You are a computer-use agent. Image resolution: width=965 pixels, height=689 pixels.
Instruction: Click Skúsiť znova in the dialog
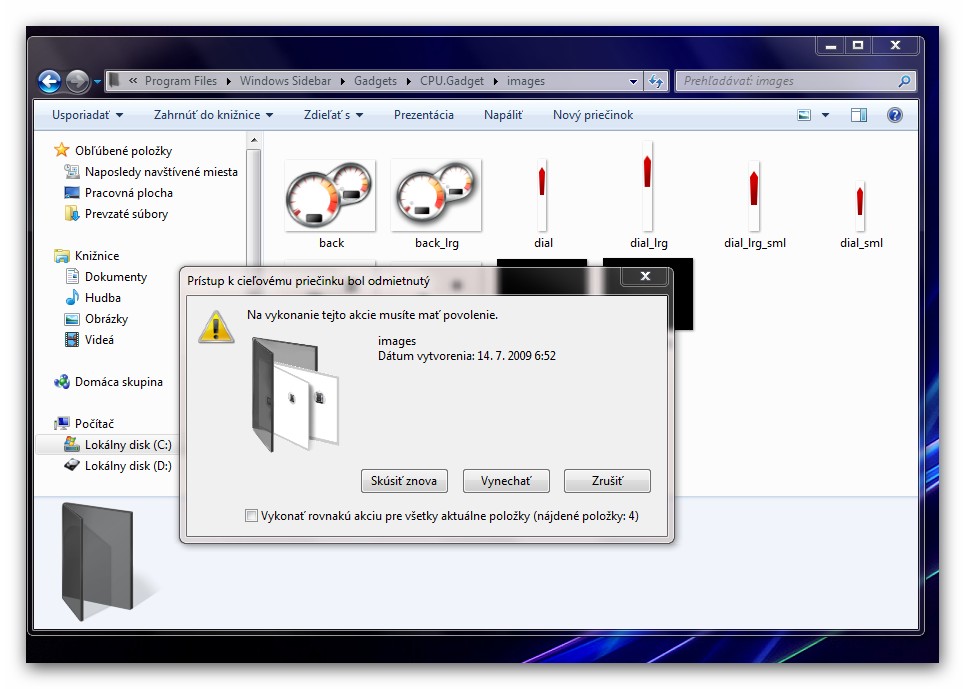click(x=404, y=480)
